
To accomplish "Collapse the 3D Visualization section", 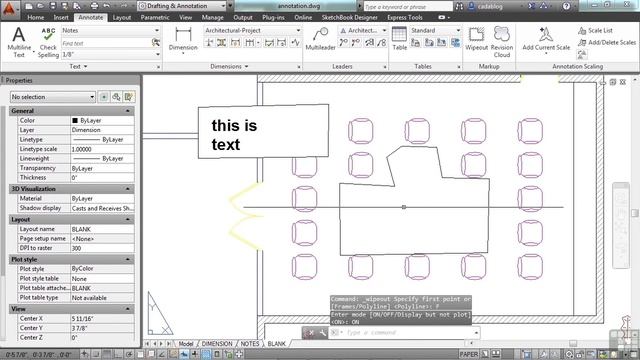I will [127, 189].
